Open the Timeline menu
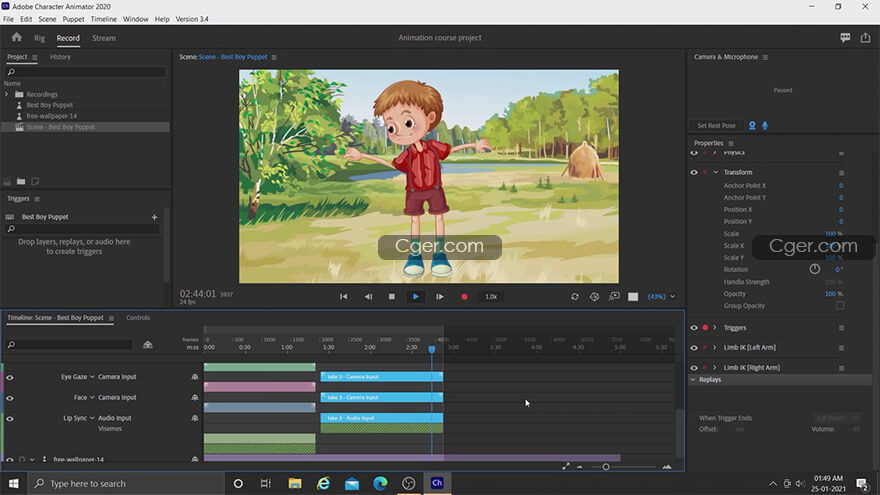The width and height of the screenshot is (880, 495). pos(104,19)
